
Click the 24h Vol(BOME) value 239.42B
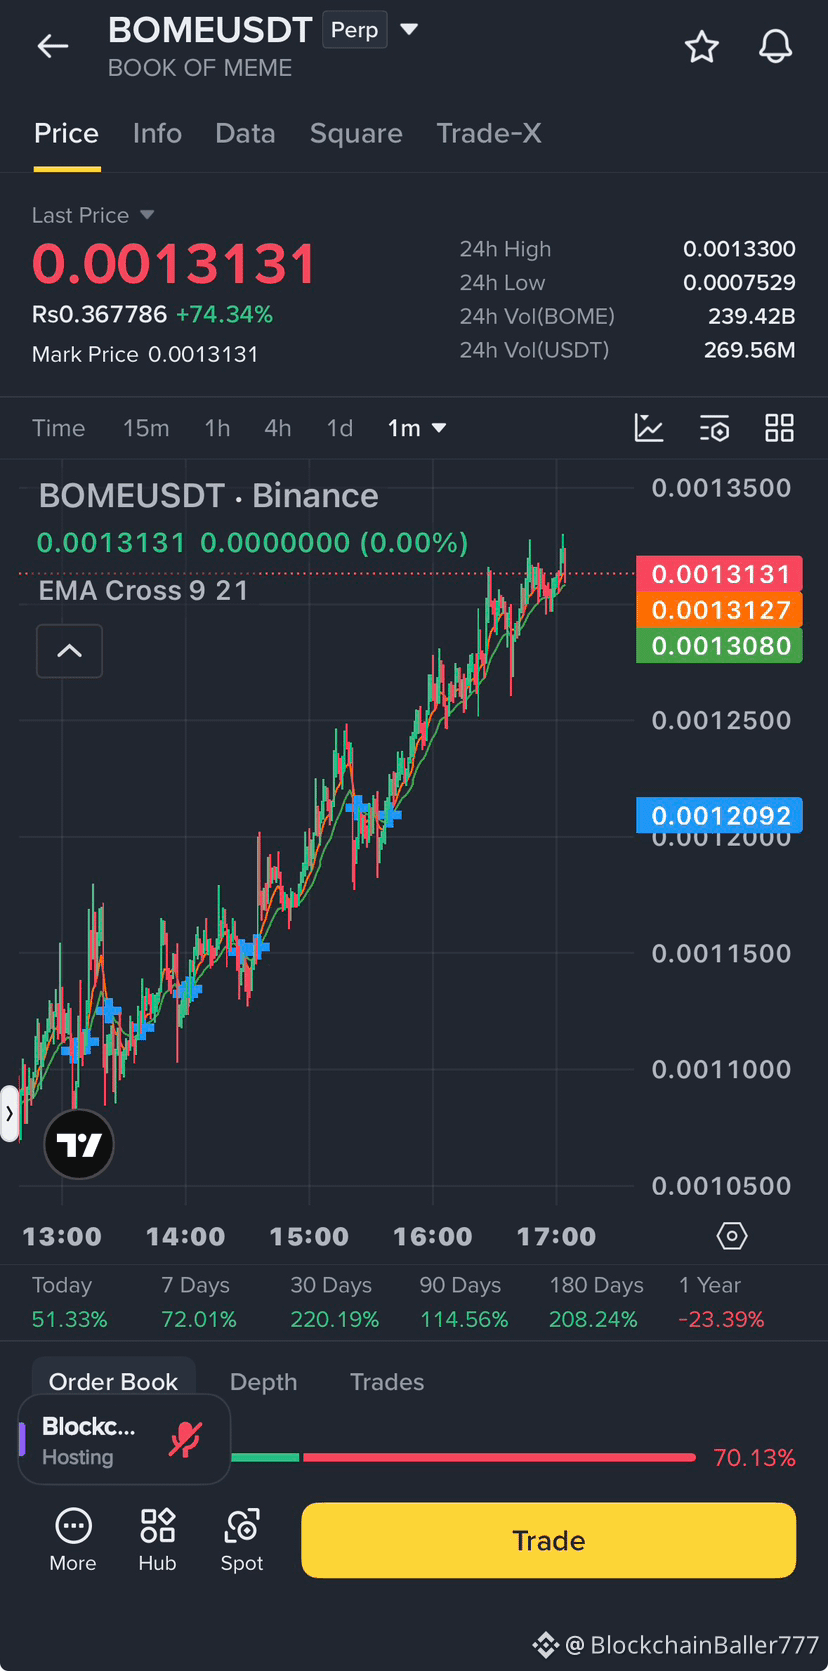(x=752, y=316)
